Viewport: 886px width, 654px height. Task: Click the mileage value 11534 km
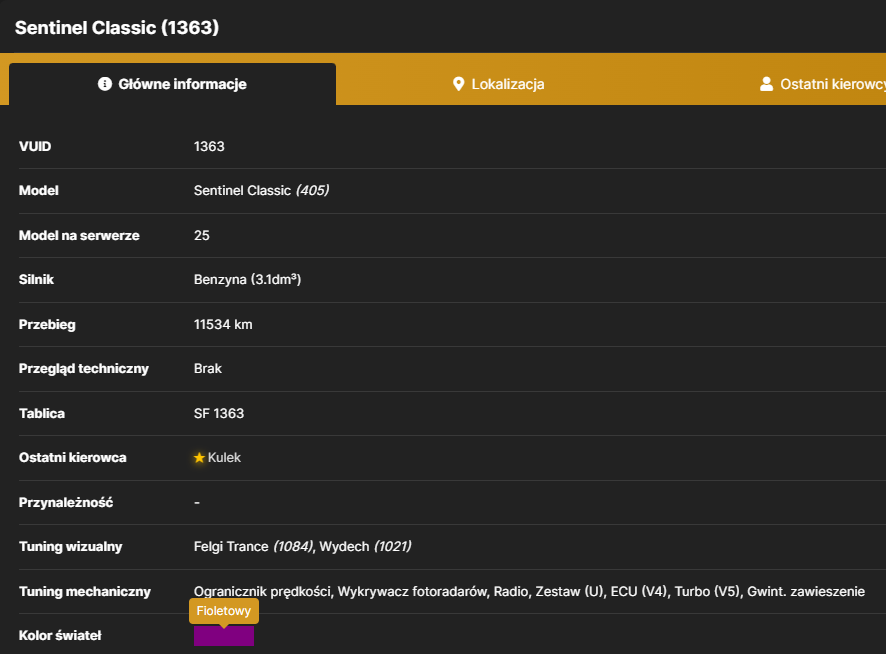pyautogui.click(x=223, y=324)
